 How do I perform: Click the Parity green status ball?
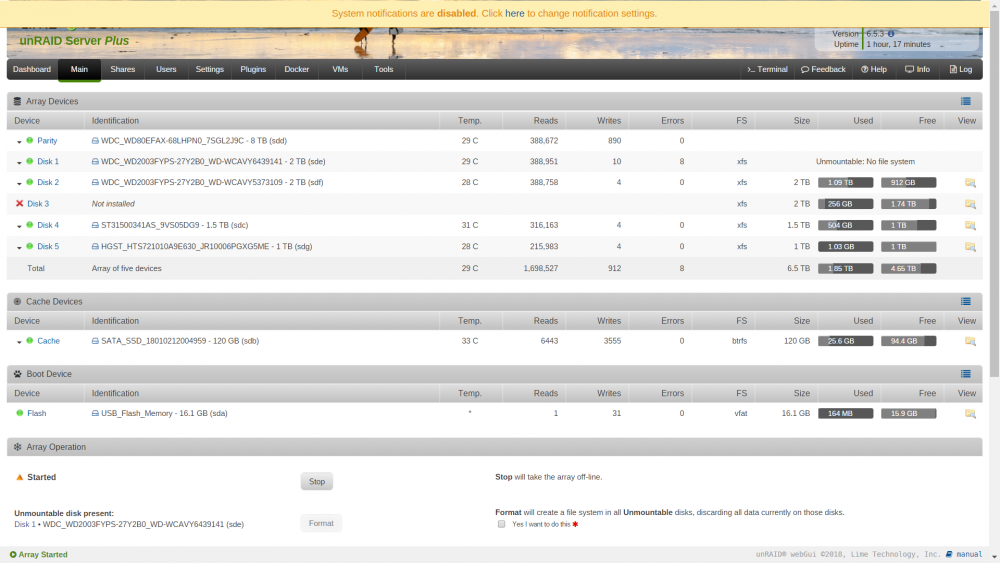pyautogui.click(x=29, y=140)
